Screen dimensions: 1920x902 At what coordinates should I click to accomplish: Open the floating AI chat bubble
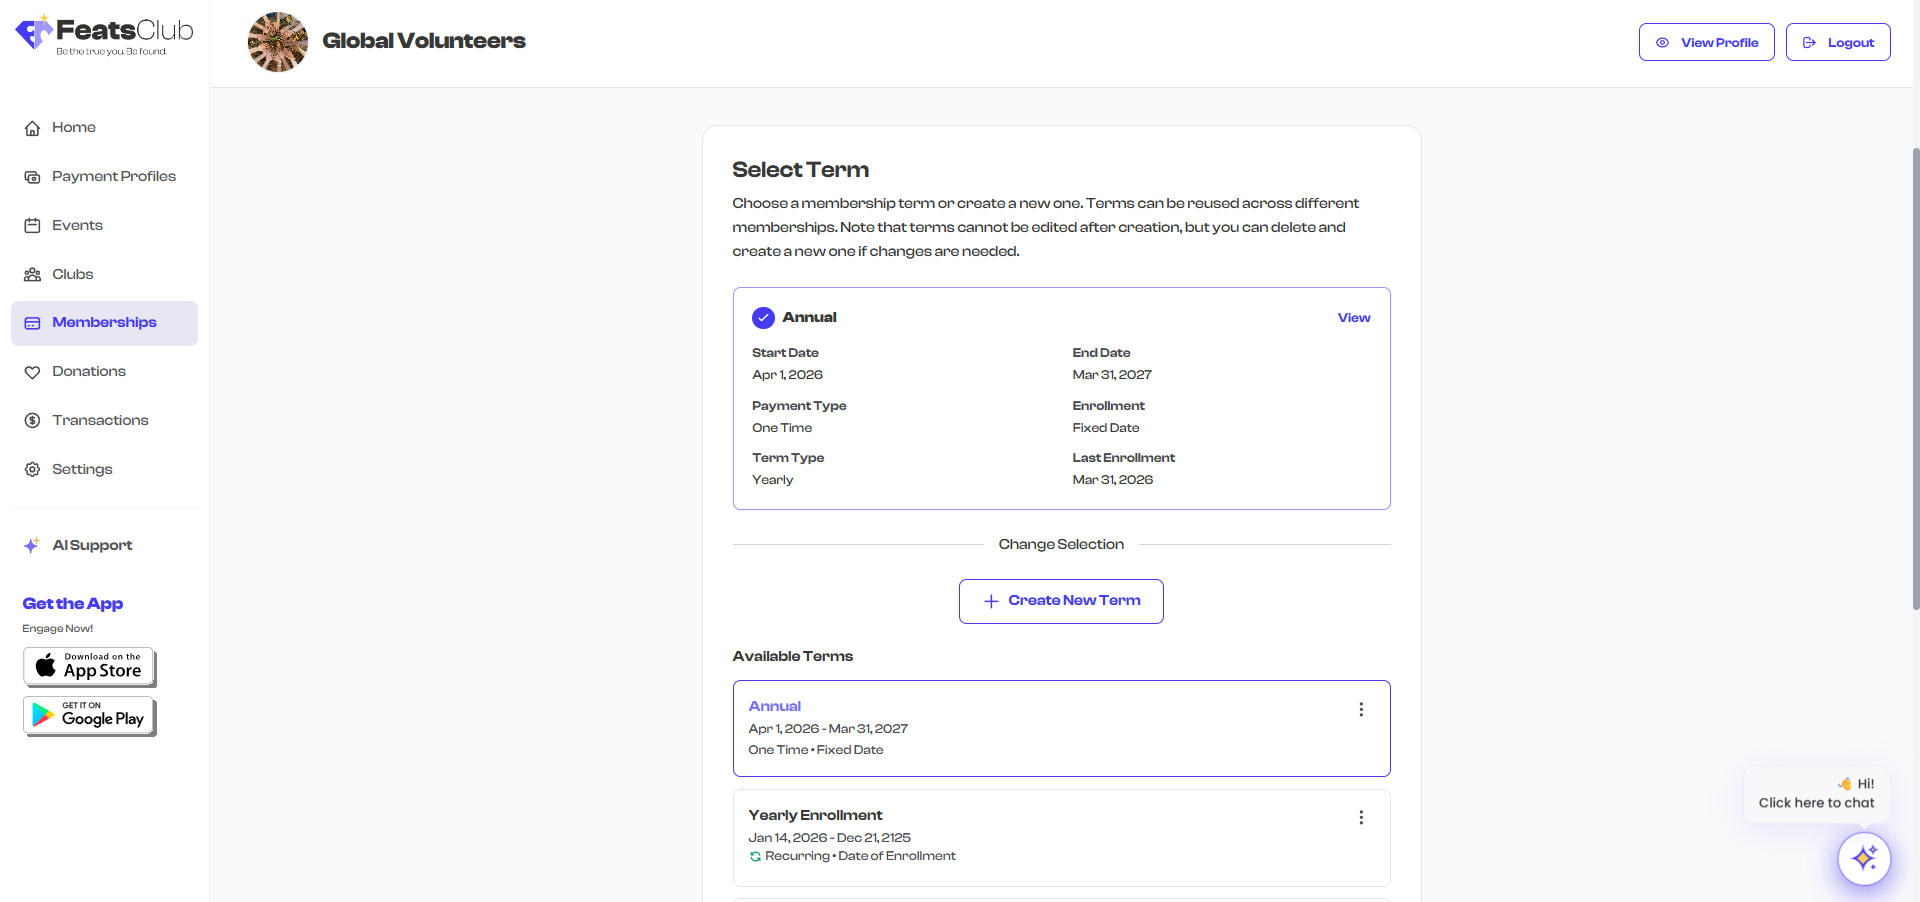pyautogui.click(x=1864, y=858)
